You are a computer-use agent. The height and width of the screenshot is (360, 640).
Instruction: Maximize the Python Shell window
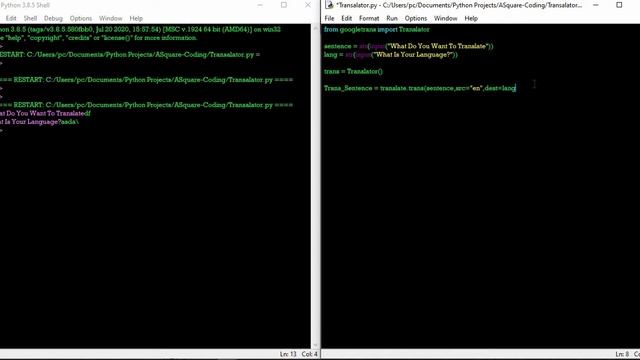(x=284, y=5)
